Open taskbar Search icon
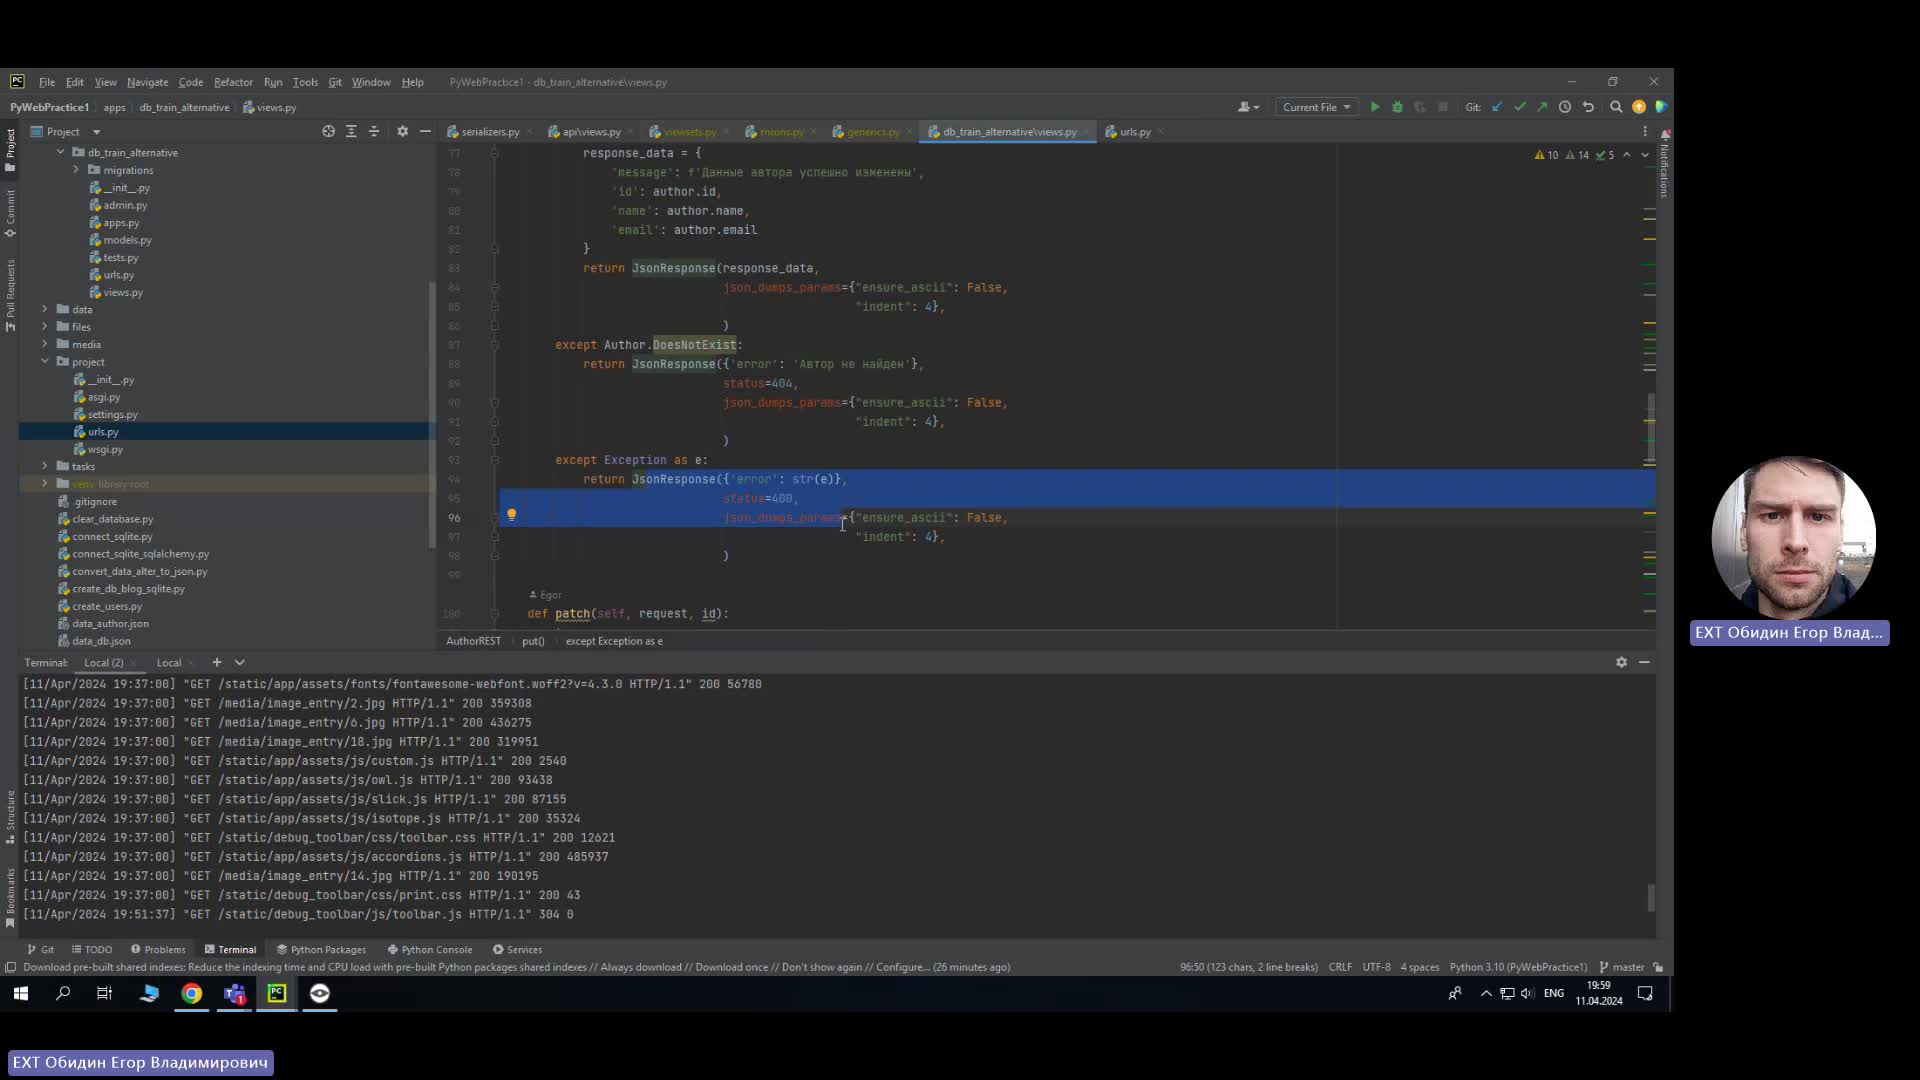Viewport: 1920px width, 1080px height. coord(63,993)
